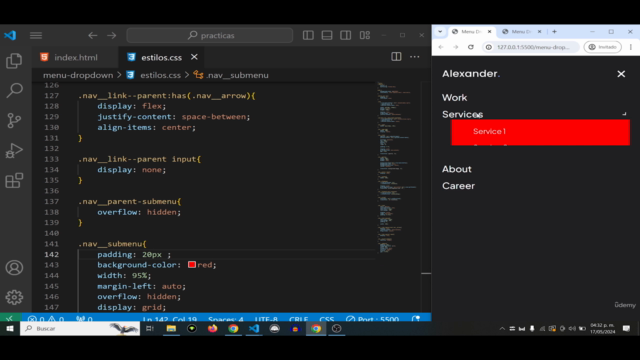Open the Invitado profile button
640x360 pixels.
click(602, 47)
